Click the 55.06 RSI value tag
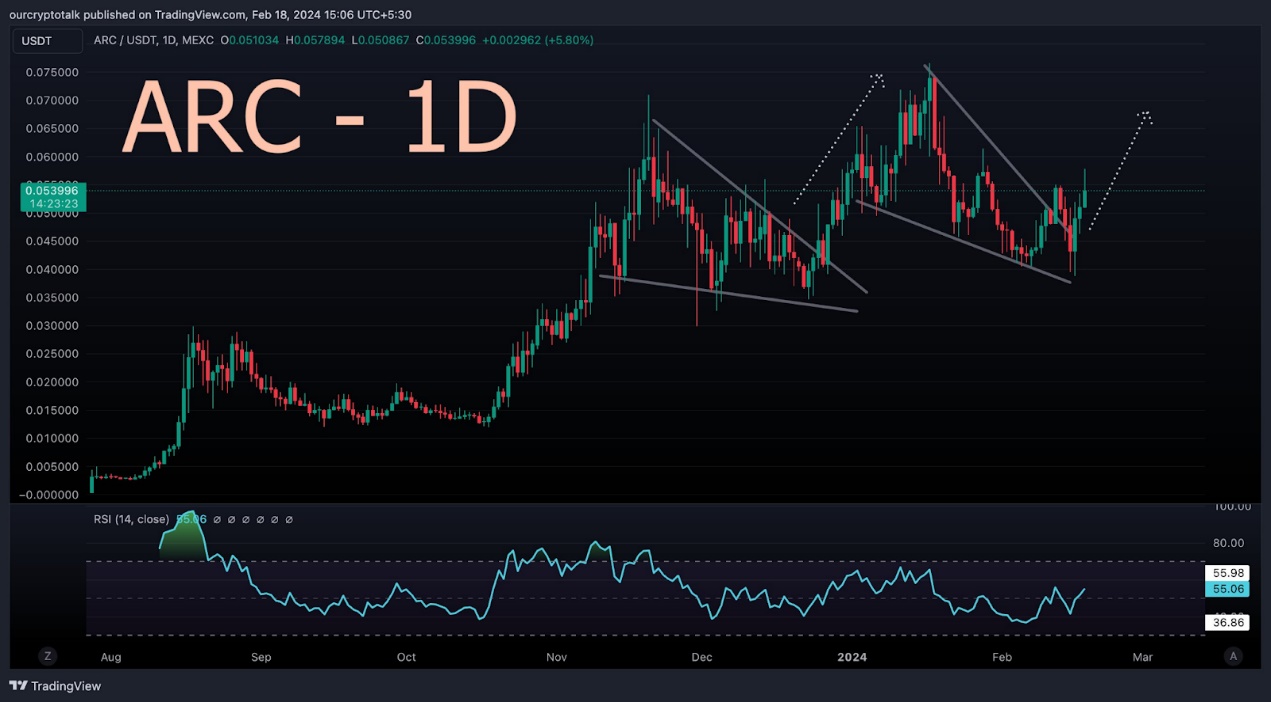This screenshot has height=702, width=1271. [x=1226, y=589]
